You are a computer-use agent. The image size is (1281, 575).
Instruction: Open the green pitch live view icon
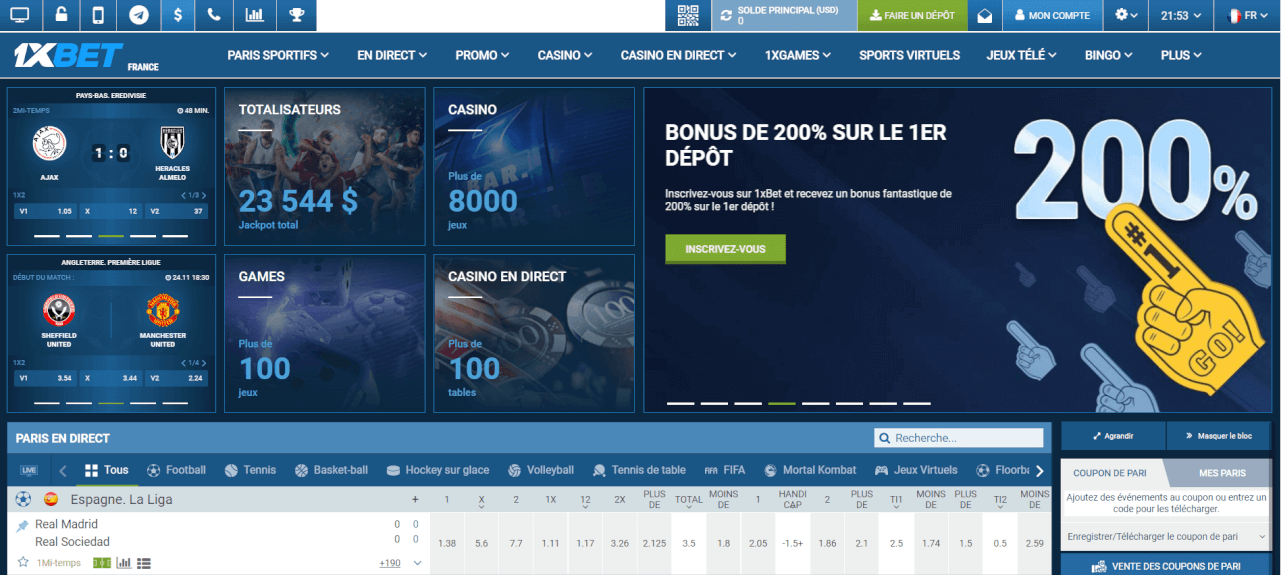[x=101, y=563]
